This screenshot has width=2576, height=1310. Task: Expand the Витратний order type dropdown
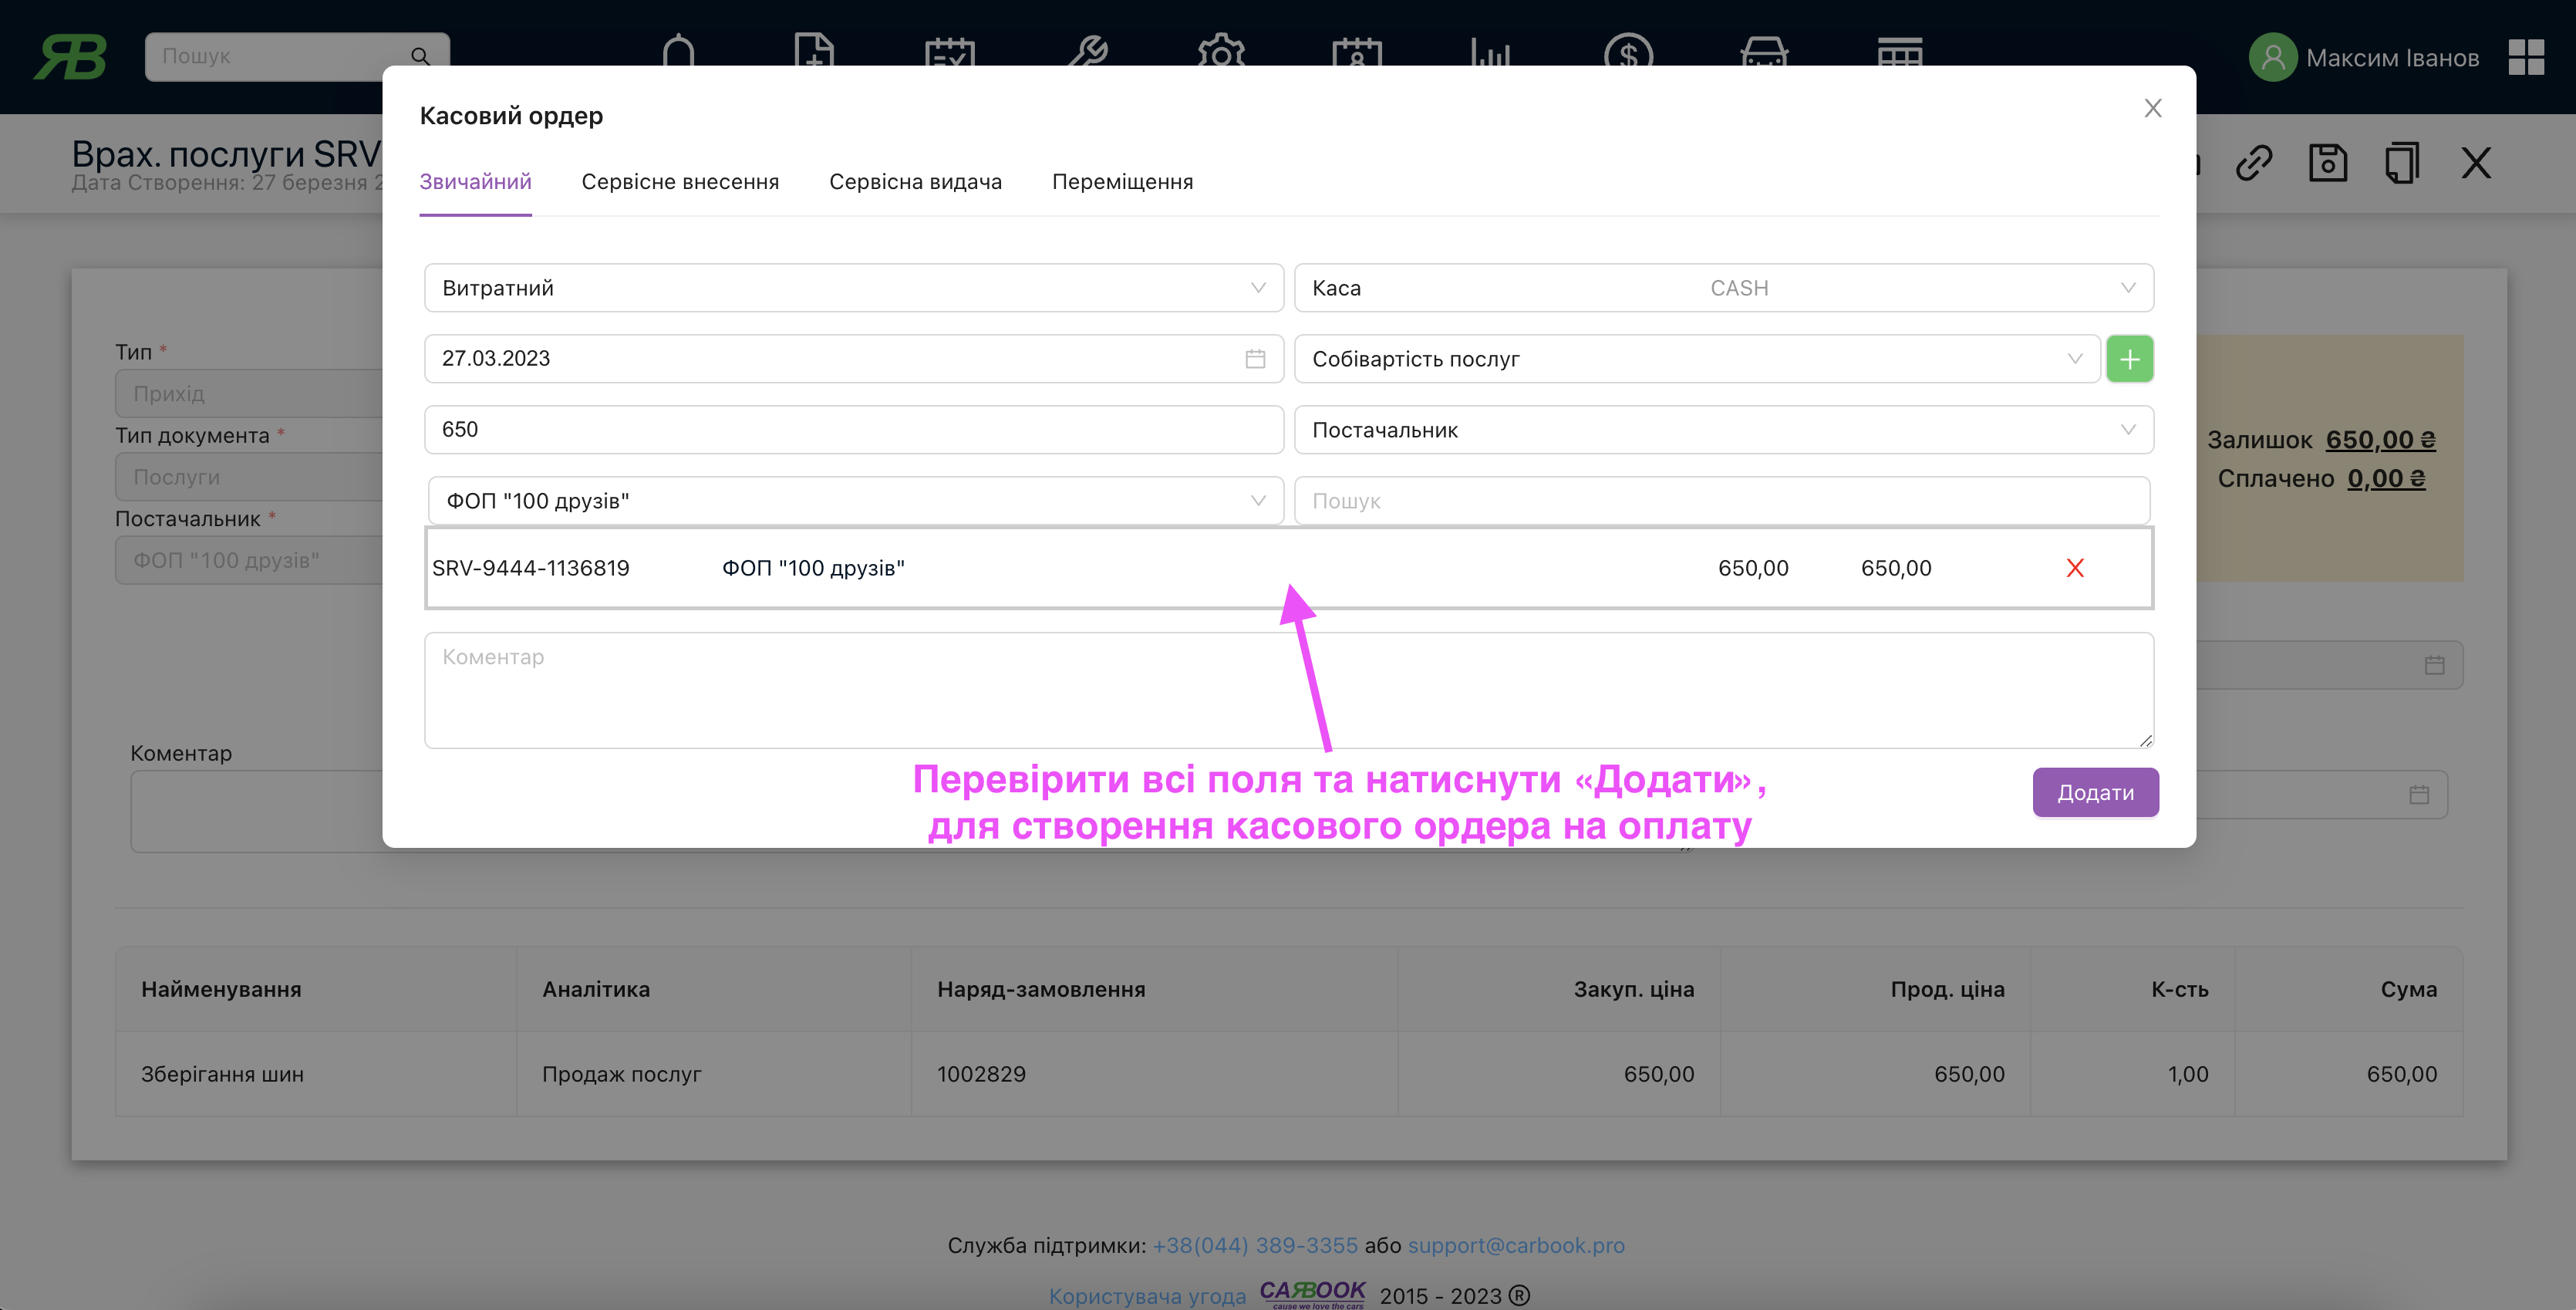(853, 288)
